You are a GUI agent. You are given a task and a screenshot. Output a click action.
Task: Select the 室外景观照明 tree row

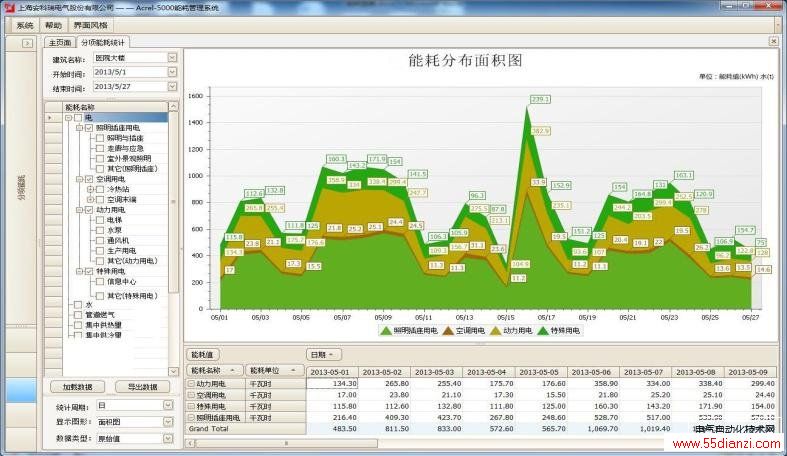129,159
